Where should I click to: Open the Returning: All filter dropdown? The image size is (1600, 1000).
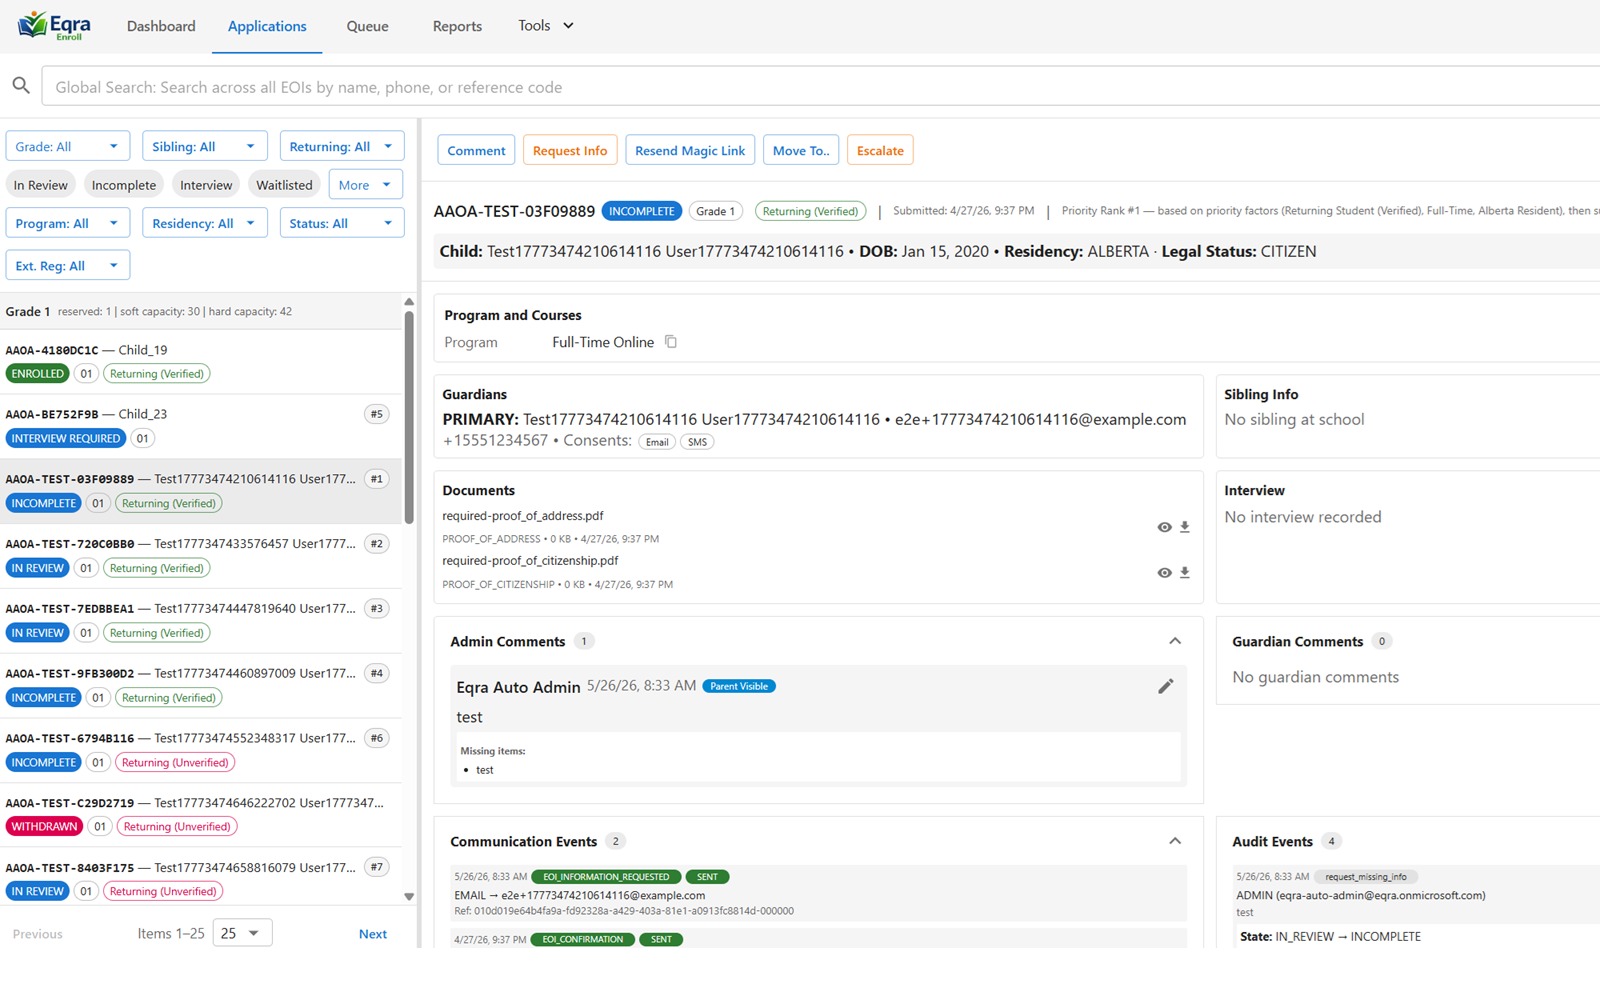342,146
